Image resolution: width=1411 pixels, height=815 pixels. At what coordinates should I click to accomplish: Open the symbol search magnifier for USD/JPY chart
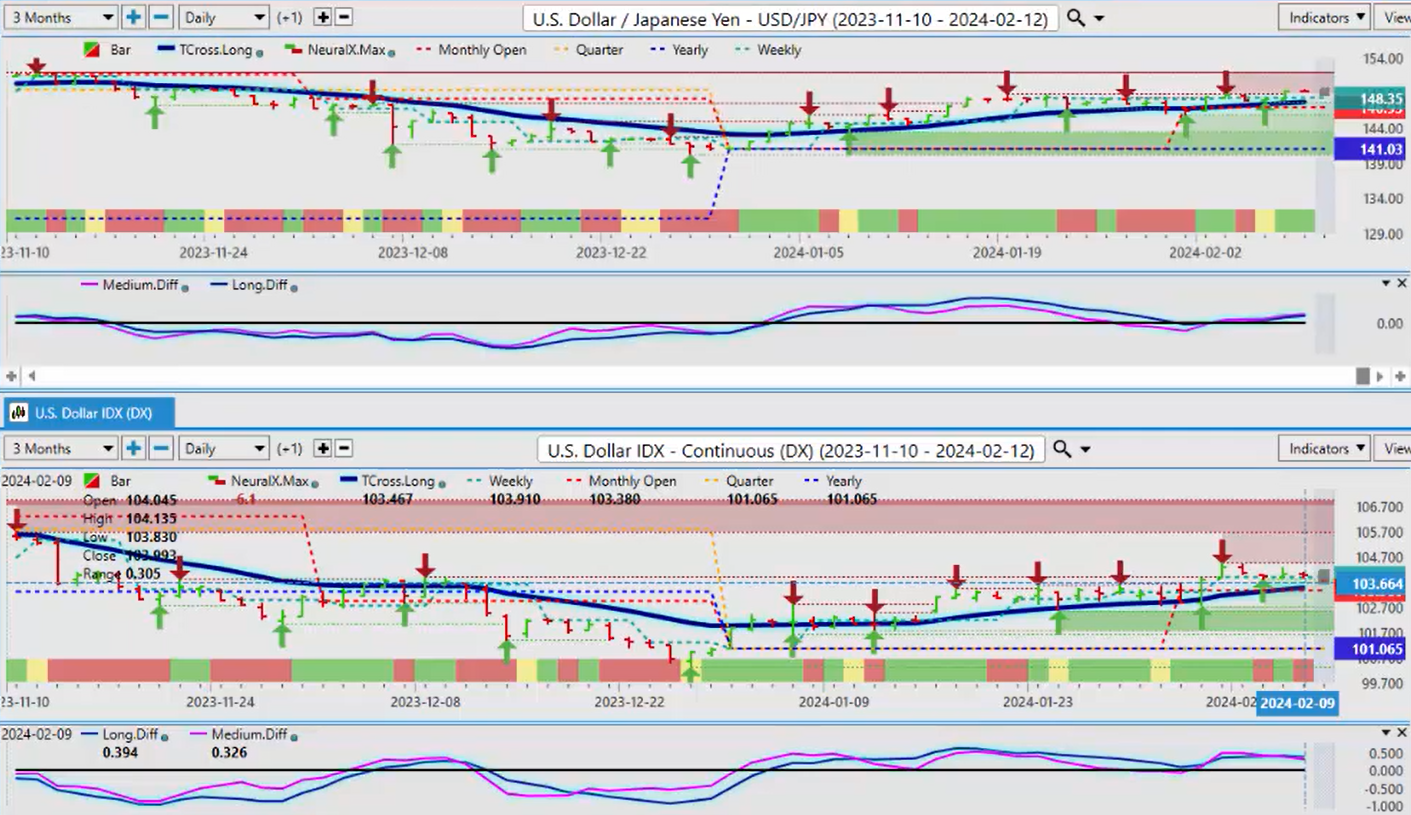click(x=1075, y=18)
